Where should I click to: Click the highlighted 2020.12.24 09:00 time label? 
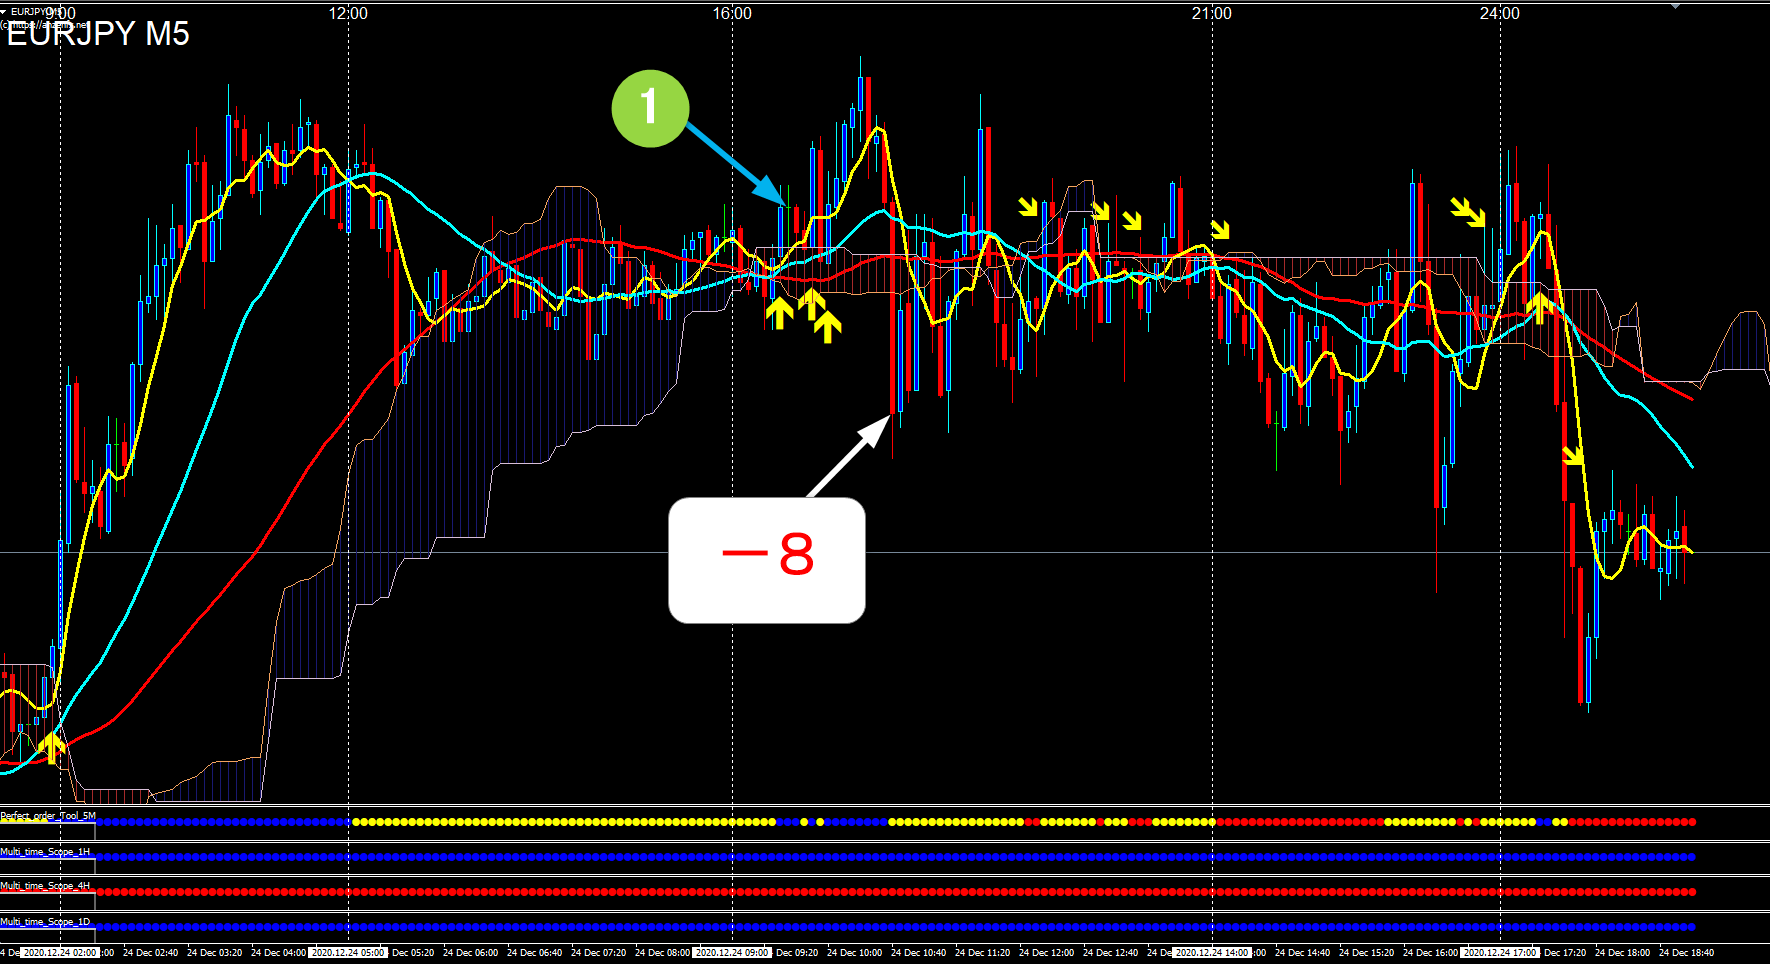point(732,953)
